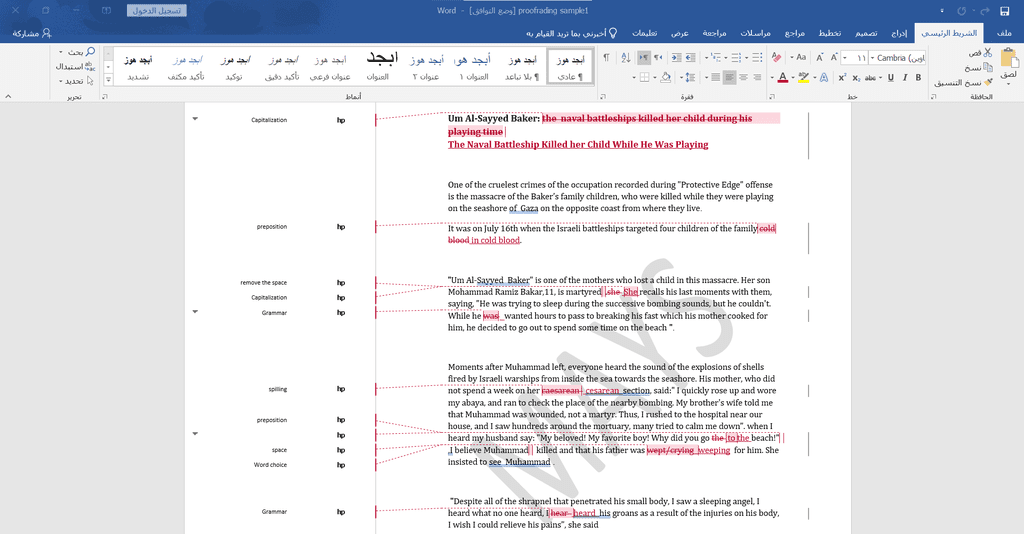The height and width of the screenshot is (534, 1024).
Task: Expand the styles gallery More arrow
Action: click(x=108, y=80)
